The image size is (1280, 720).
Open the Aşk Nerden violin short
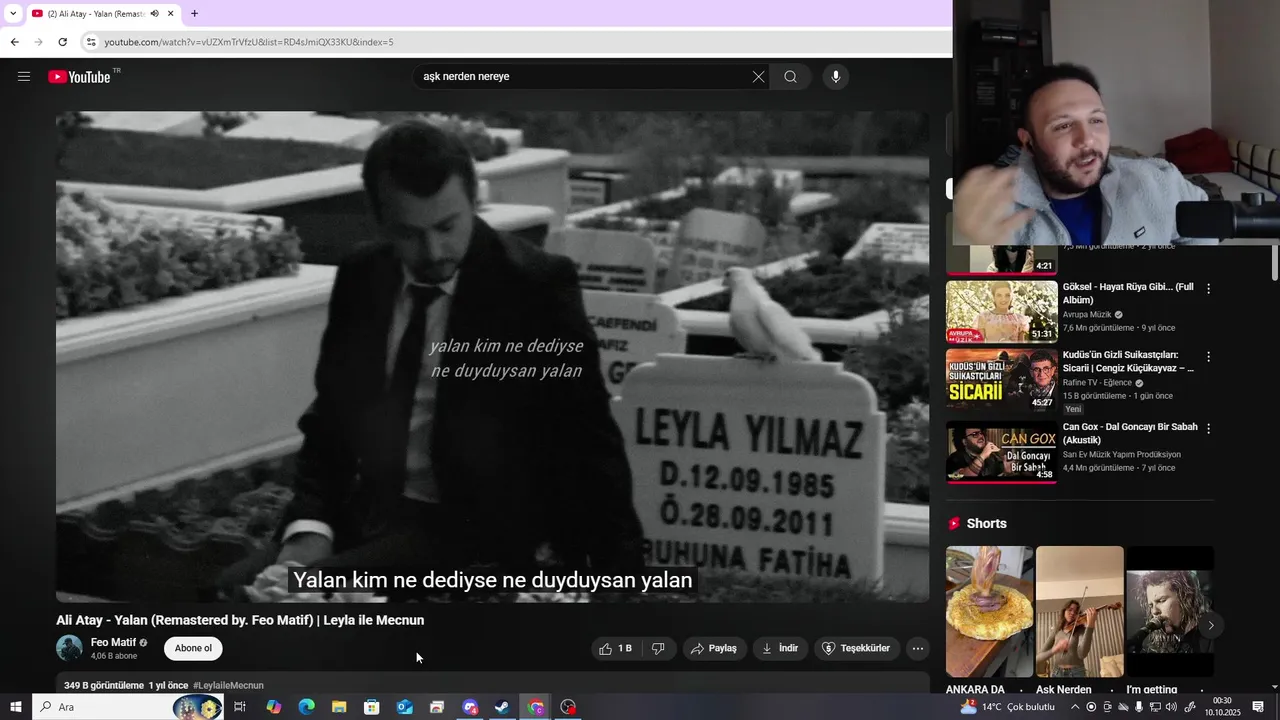1079,611
